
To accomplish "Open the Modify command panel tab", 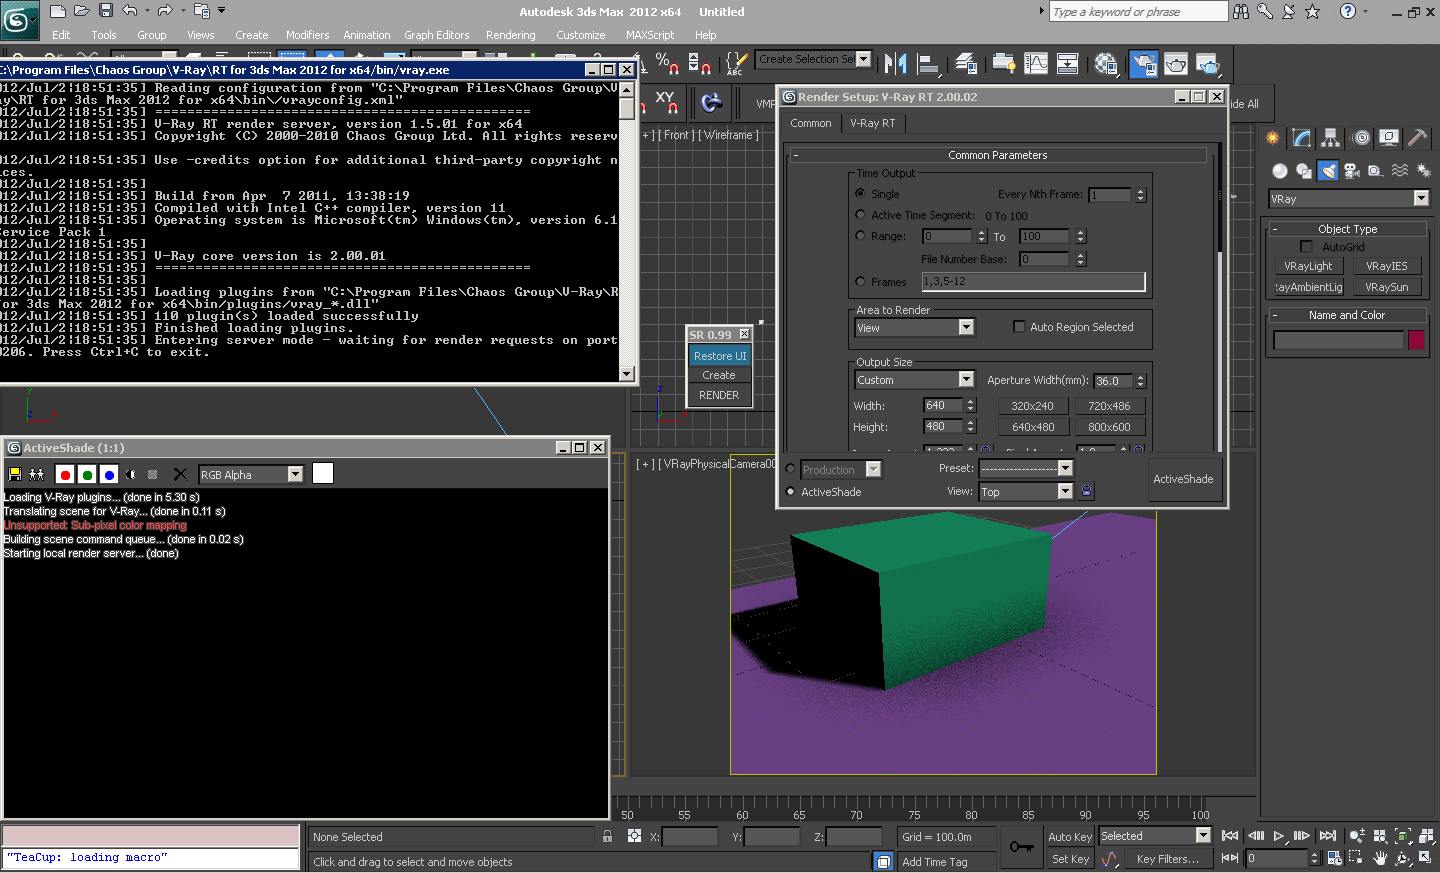I will click(x=1301, y=138).
